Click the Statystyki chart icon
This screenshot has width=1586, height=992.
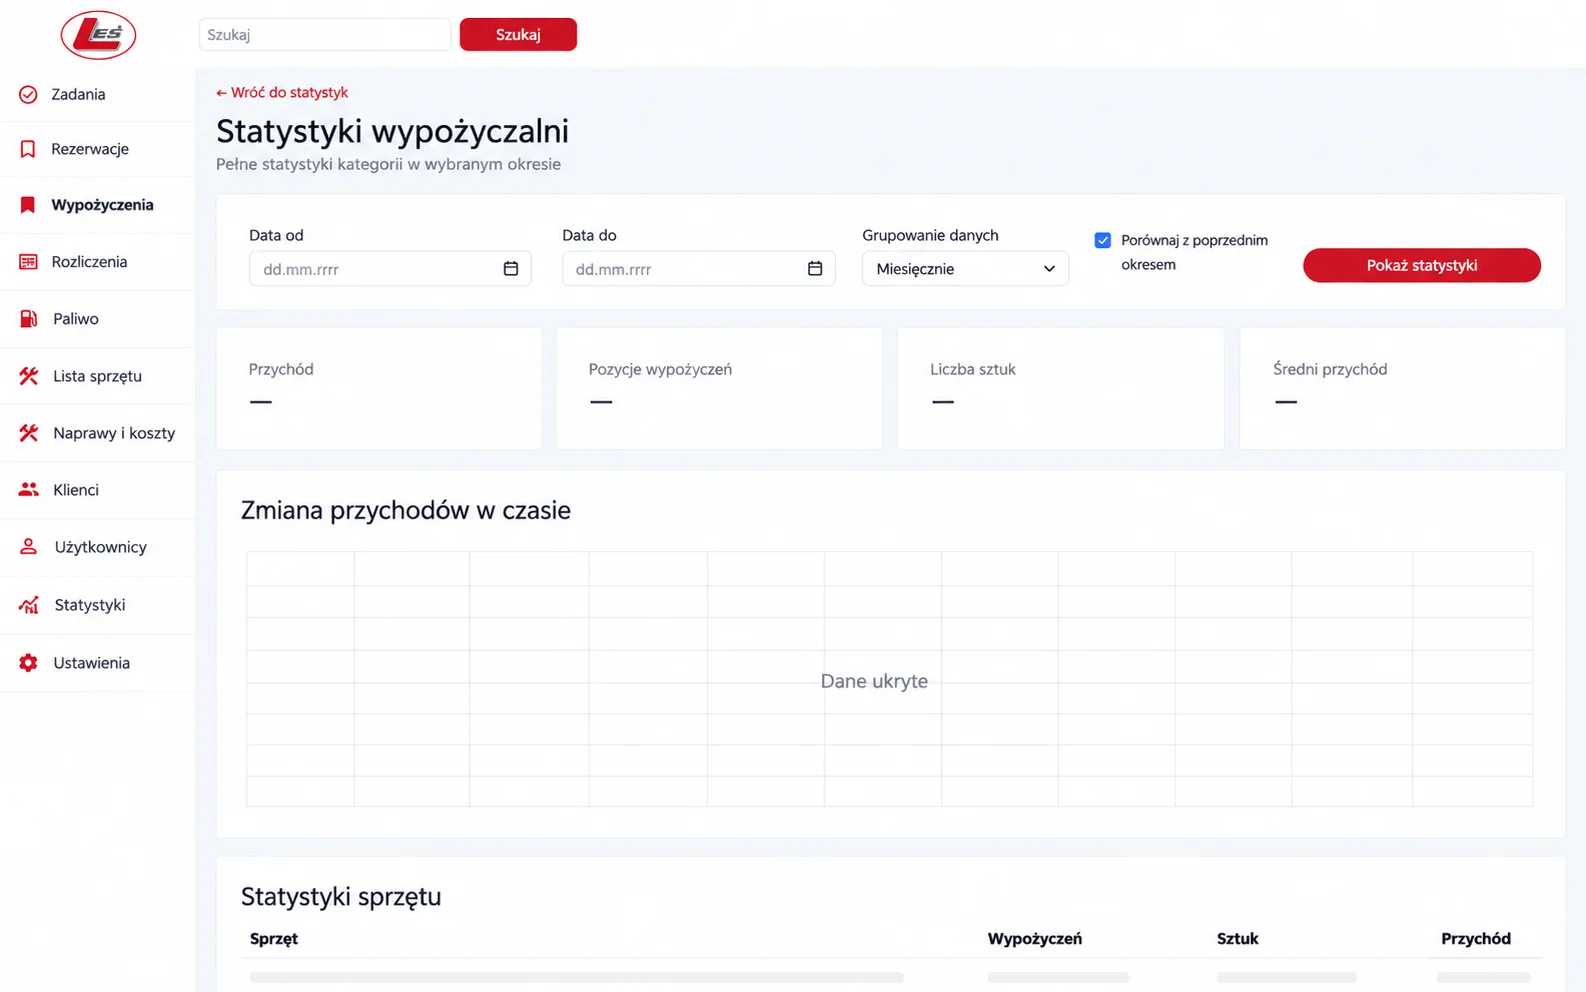coord(28,605)
